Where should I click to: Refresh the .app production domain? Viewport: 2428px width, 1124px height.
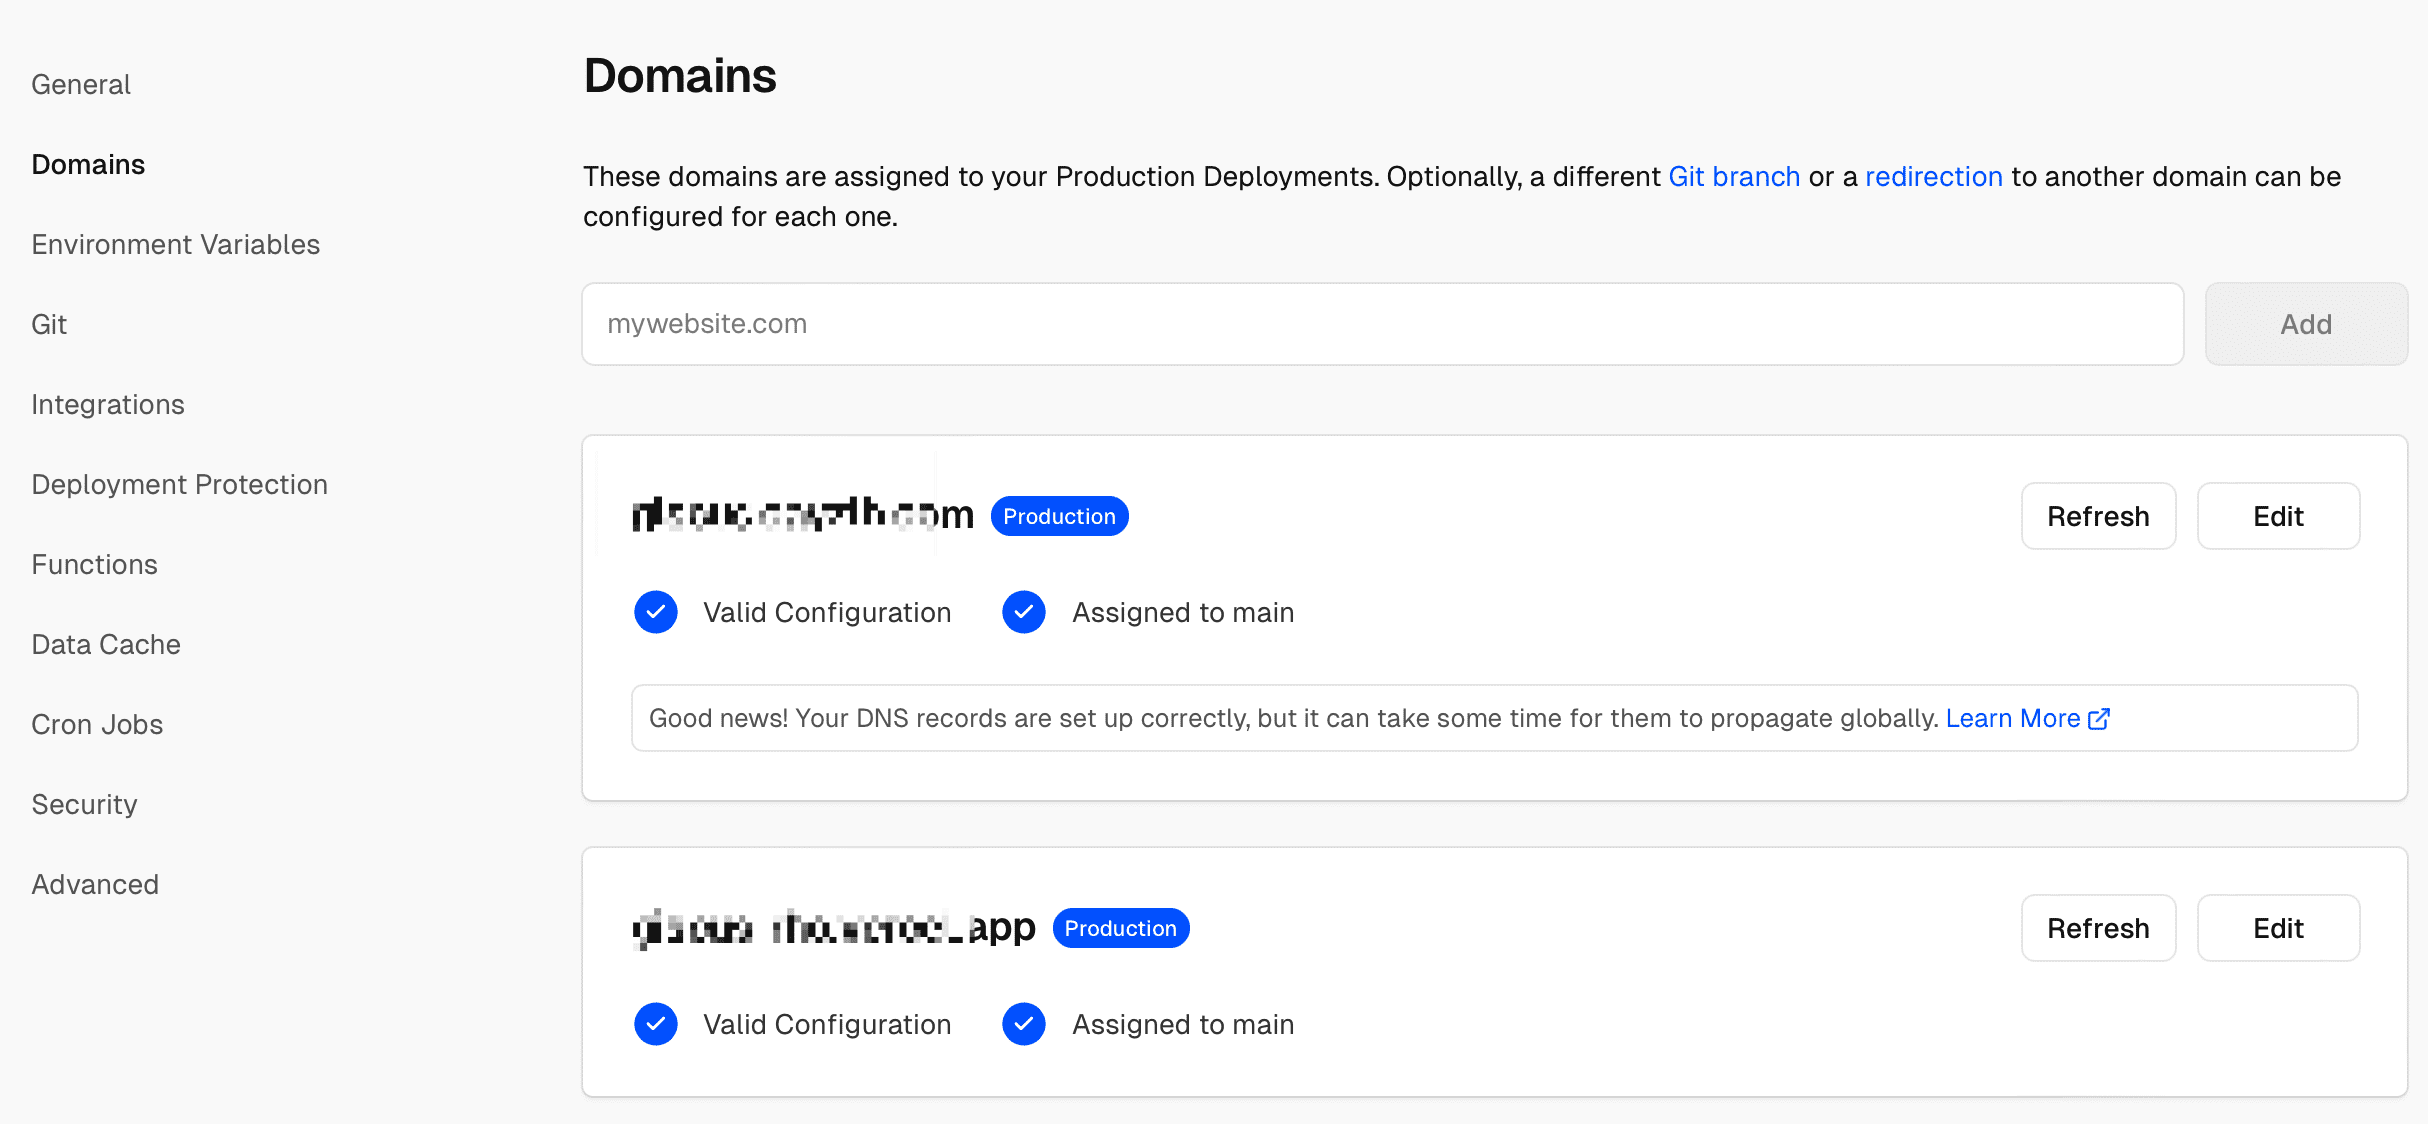(2098, 928)
